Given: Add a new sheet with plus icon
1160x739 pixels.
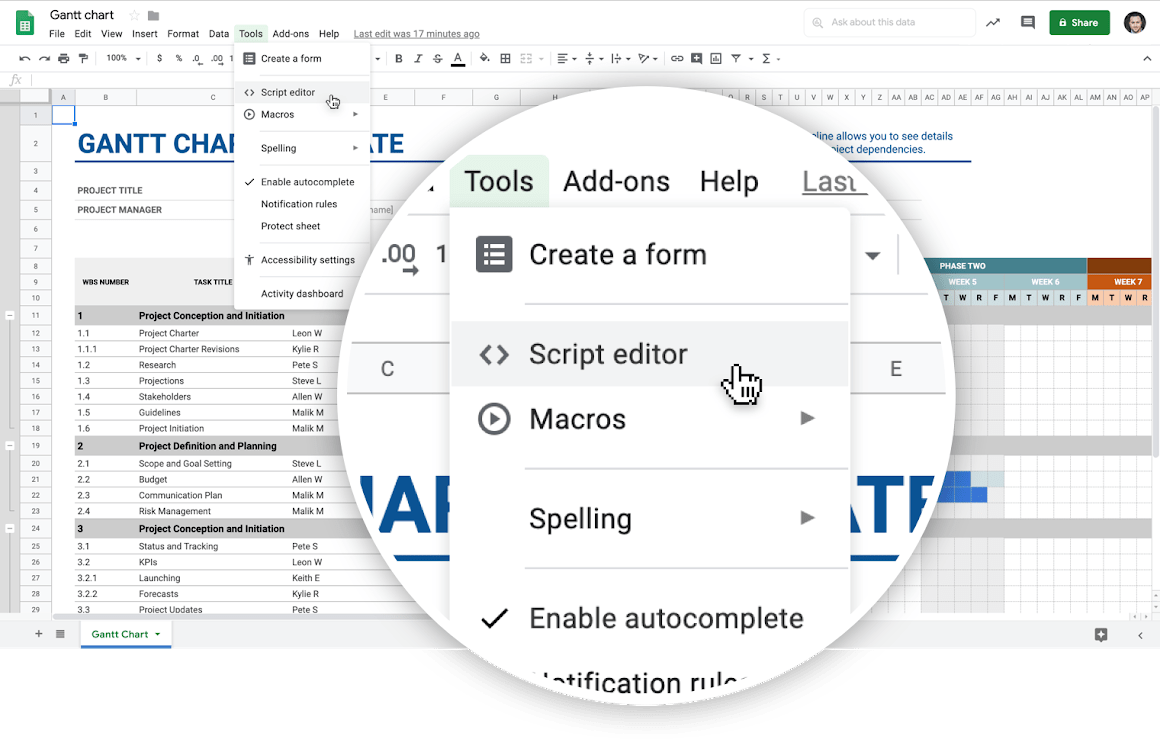Looking at the screenshot, I should [x=39, y=634].
